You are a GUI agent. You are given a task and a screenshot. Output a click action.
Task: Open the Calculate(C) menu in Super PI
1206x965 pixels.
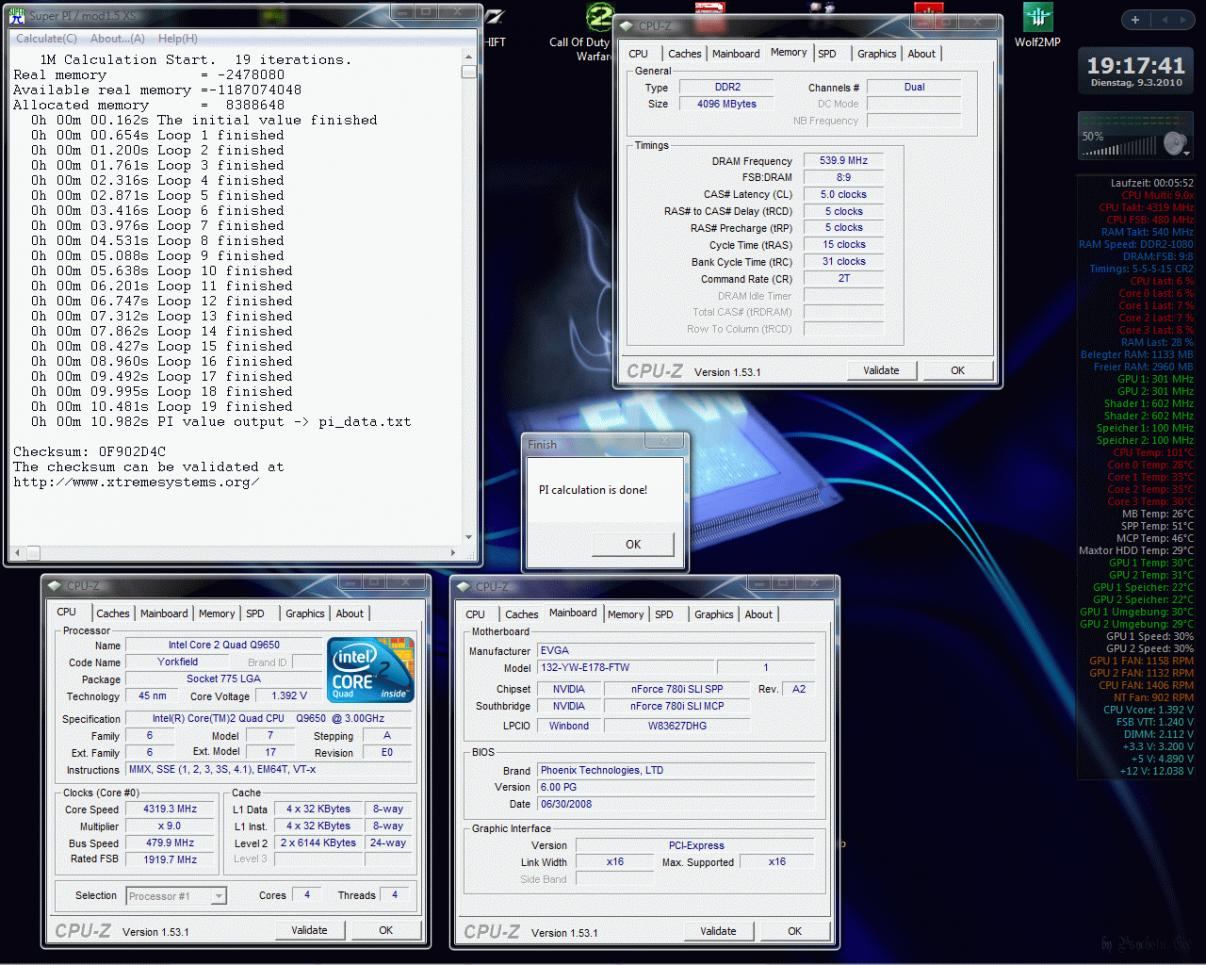47,38
